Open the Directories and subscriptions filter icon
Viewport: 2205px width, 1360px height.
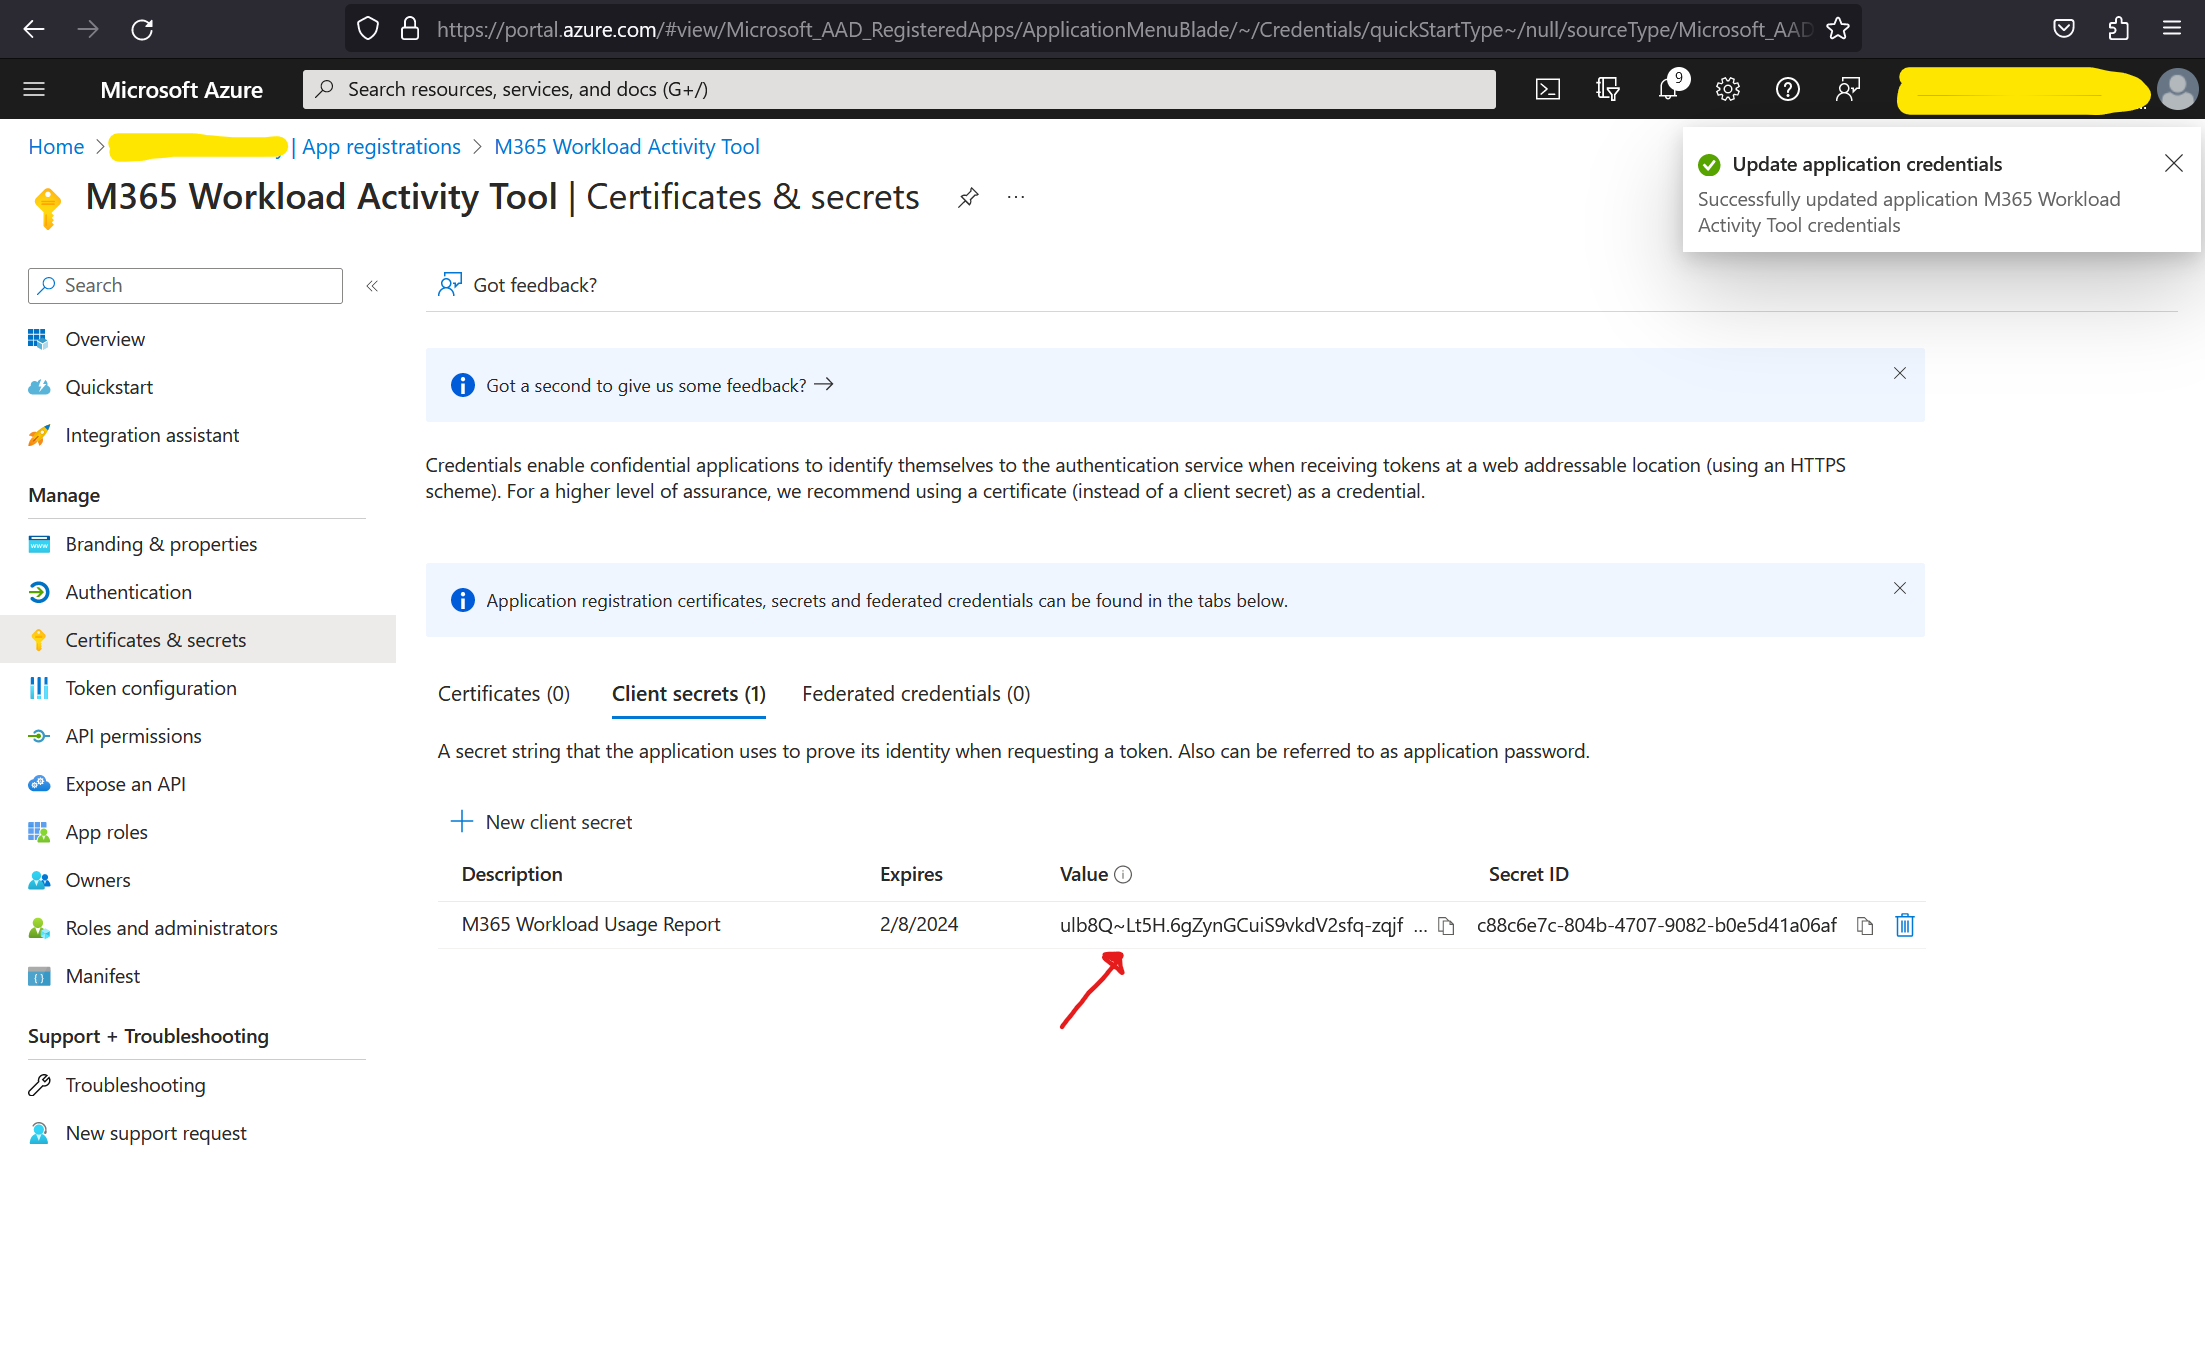pyautogui.click(x=1607, y=89)
